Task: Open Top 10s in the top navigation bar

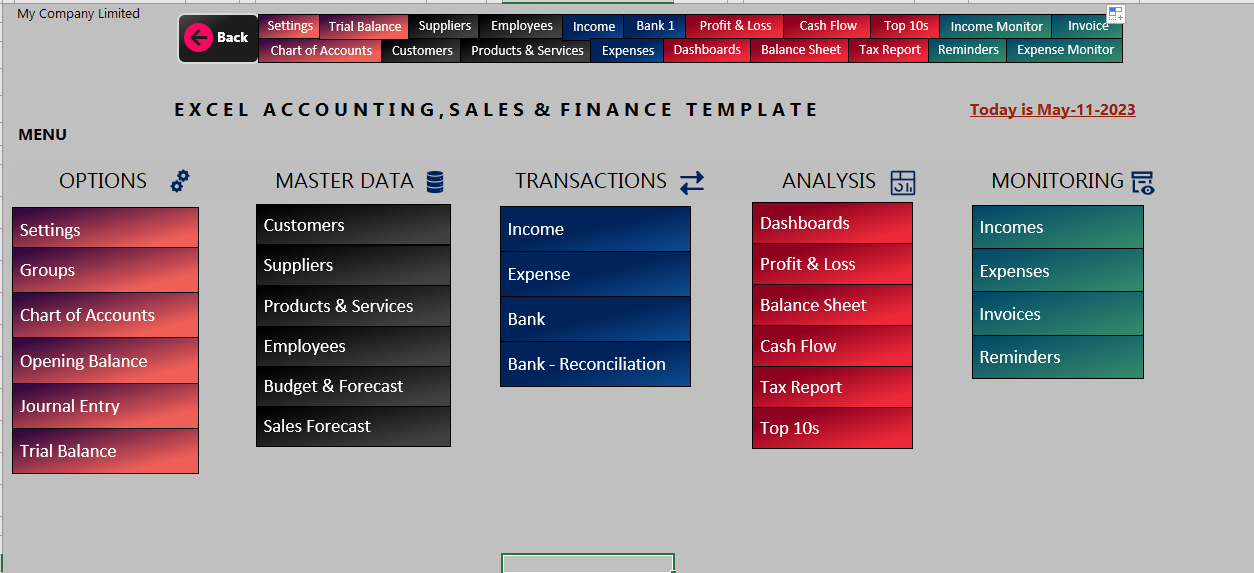Action: click(x=906, y=26)
